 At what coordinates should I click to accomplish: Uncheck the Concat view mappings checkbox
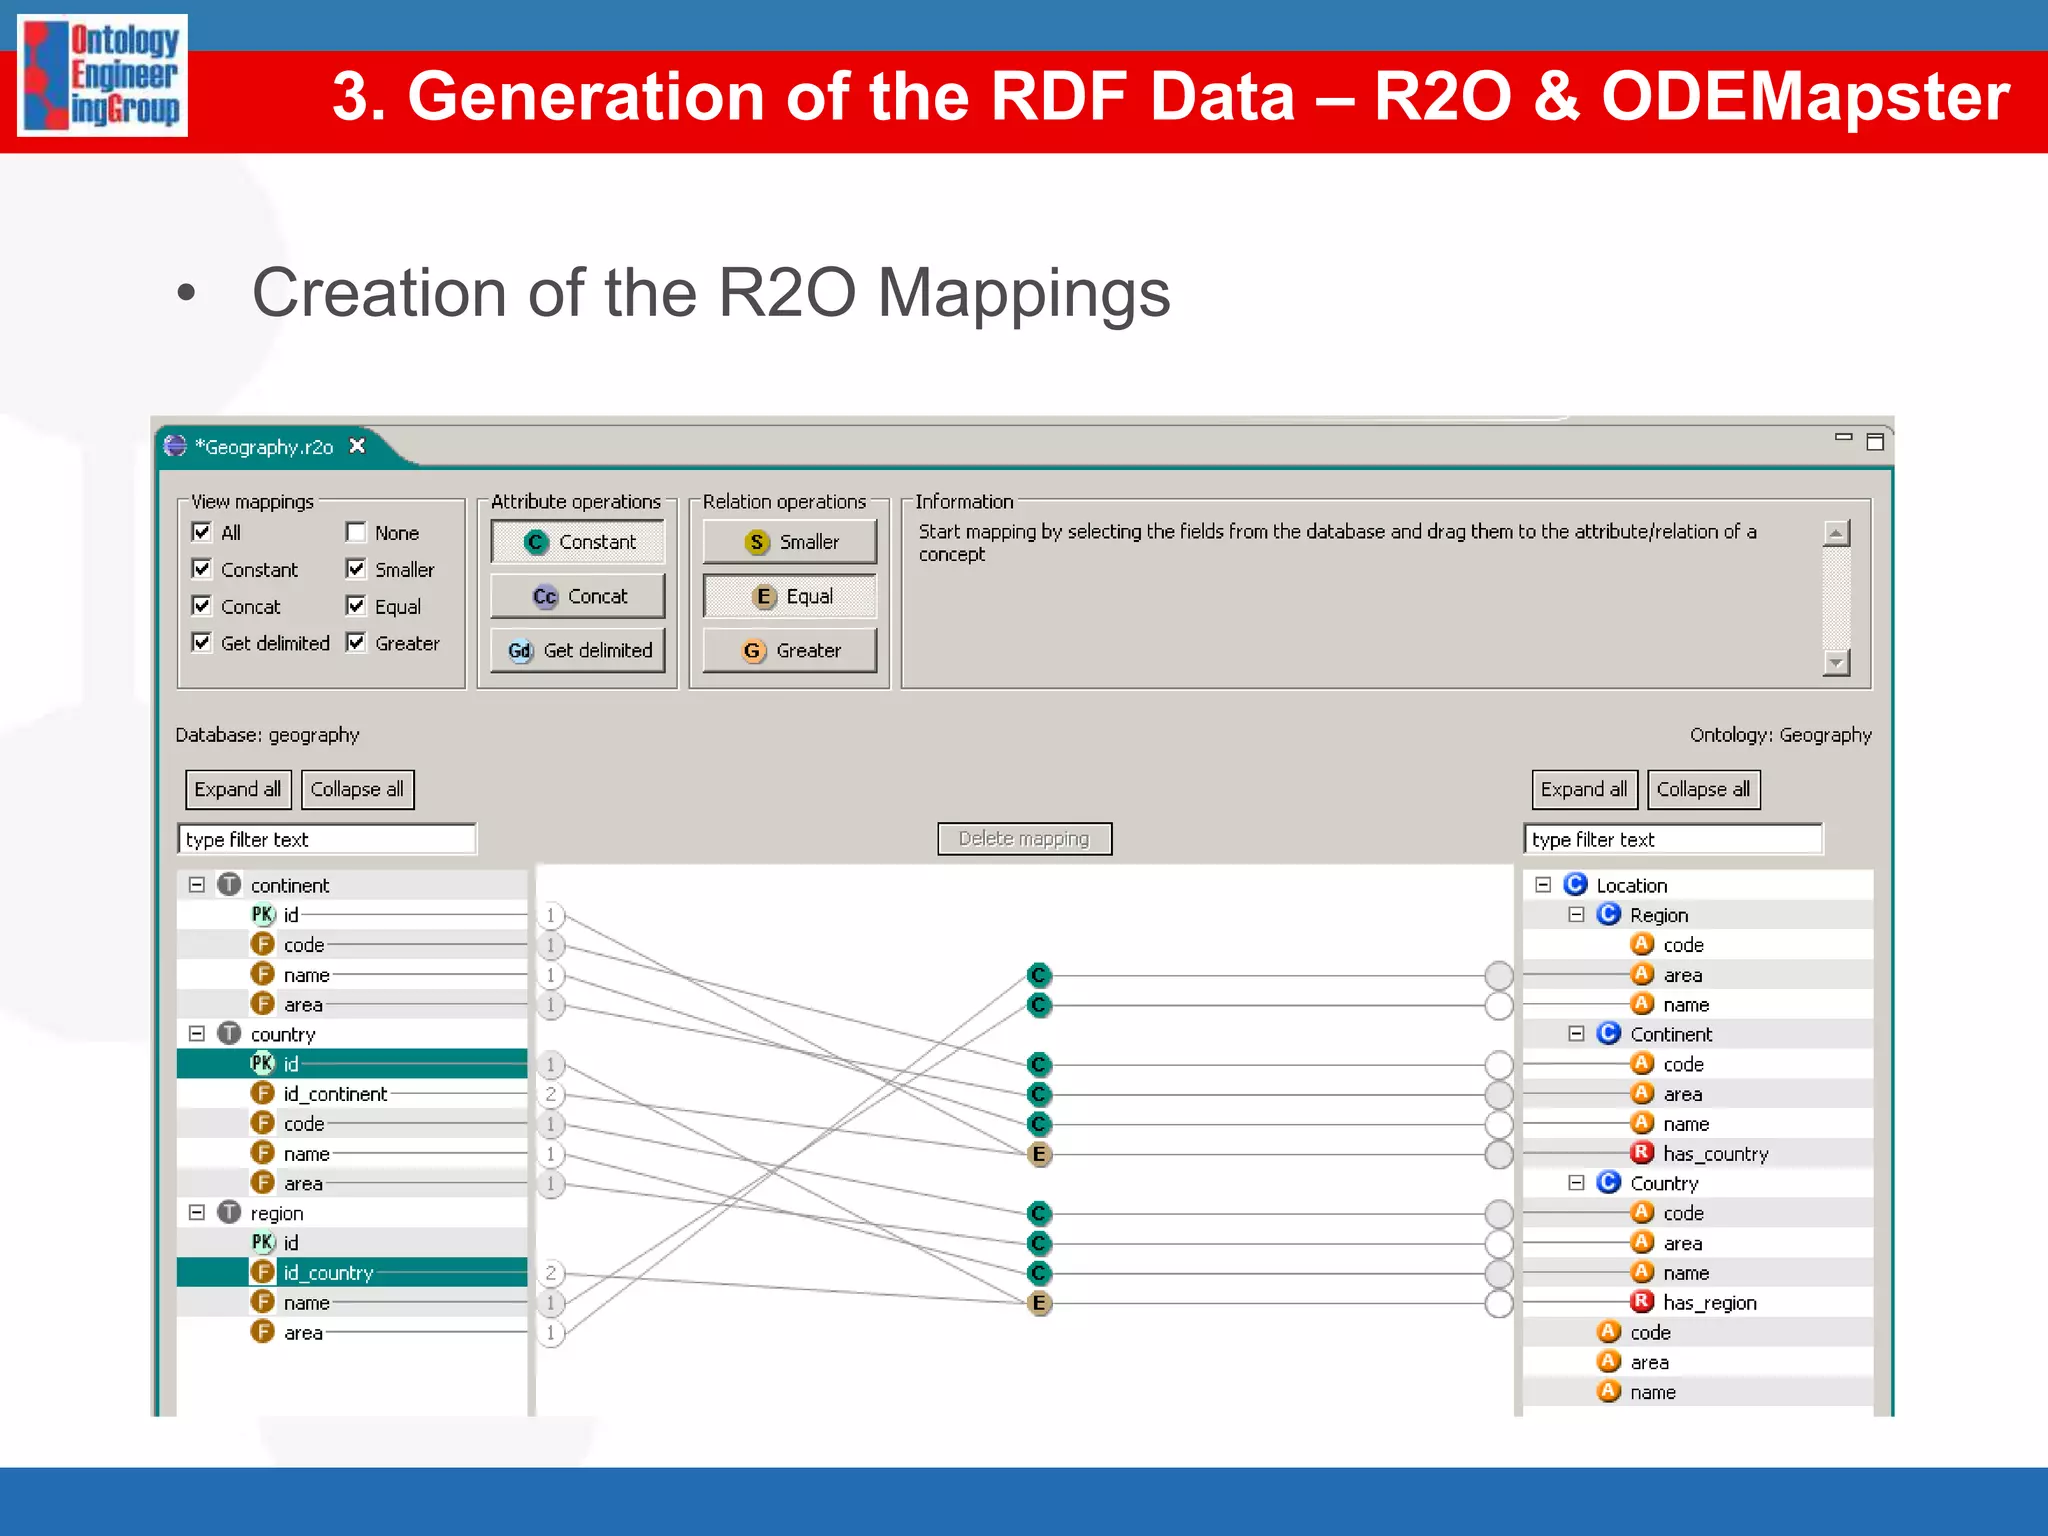[x=202, y=606]
